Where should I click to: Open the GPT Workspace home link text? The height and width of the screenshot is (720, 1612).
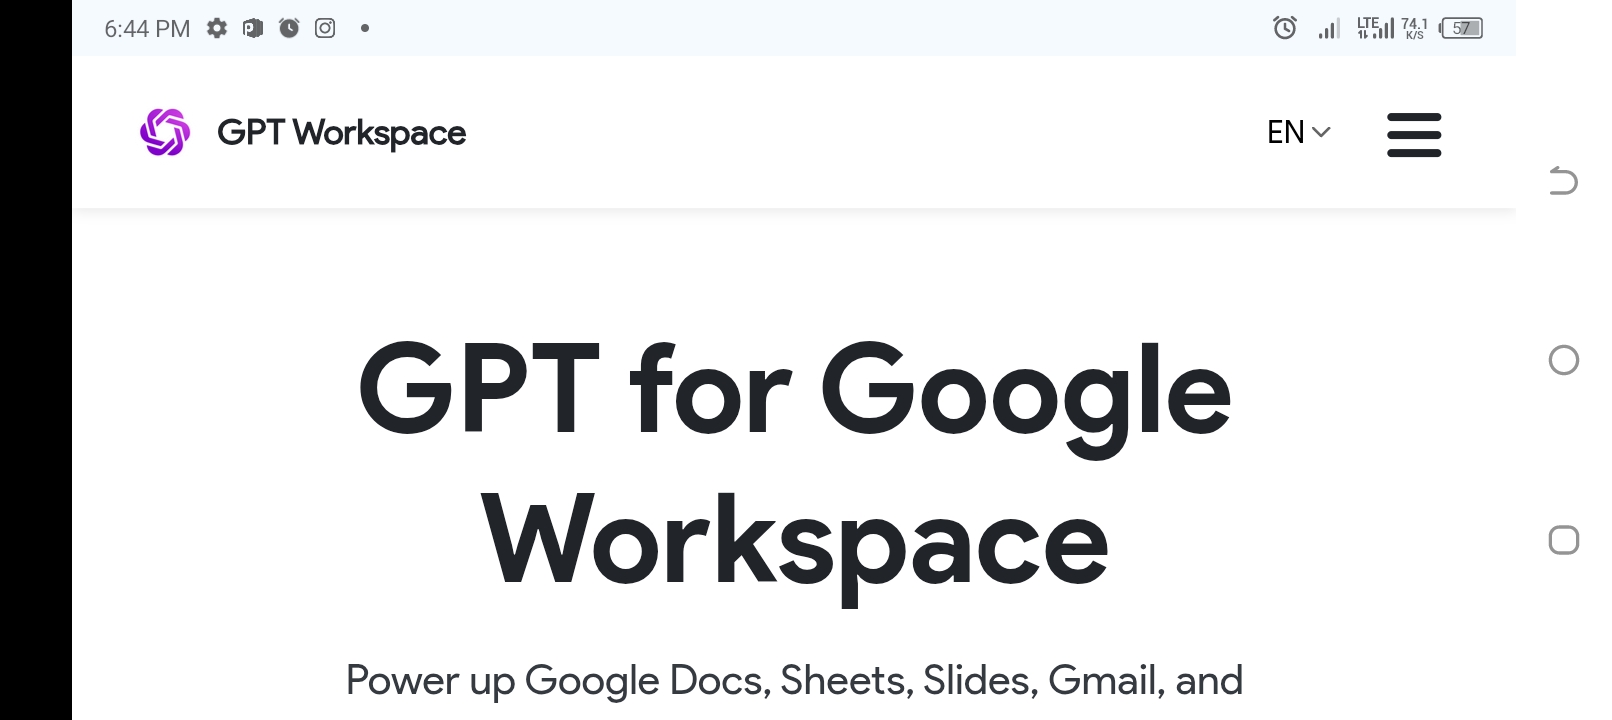(x=341, y=133)
